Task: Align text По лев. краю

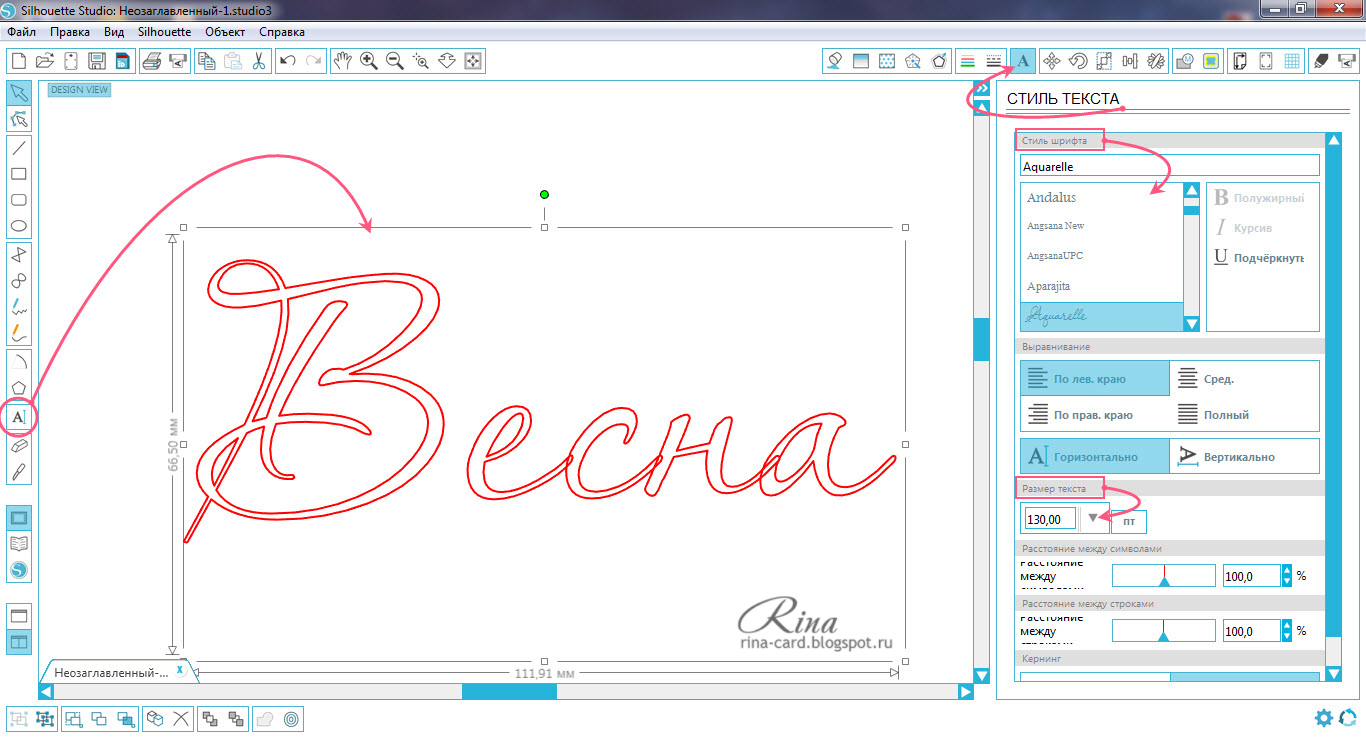Action: coord(1095,379)
